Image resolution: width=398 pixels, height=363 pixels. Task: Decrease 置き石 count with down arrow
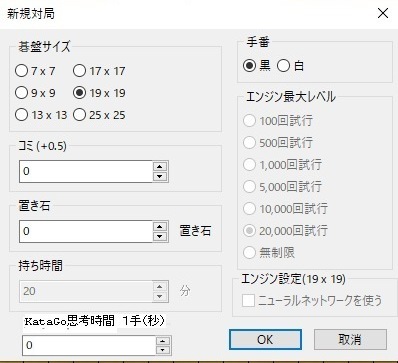coord(160,236)
